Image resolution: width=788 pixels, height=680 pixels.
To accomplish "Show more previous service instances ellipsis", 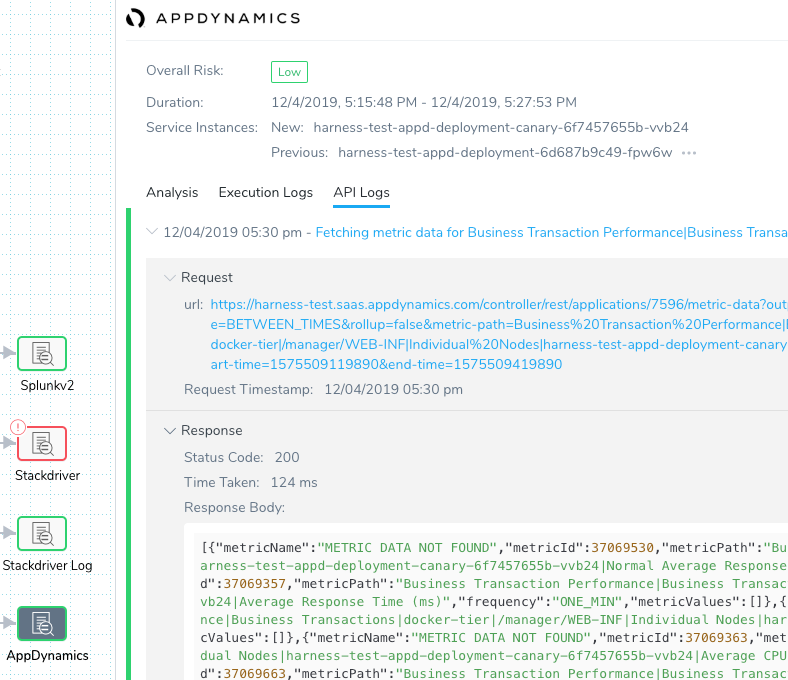I will tap(689, 153).
